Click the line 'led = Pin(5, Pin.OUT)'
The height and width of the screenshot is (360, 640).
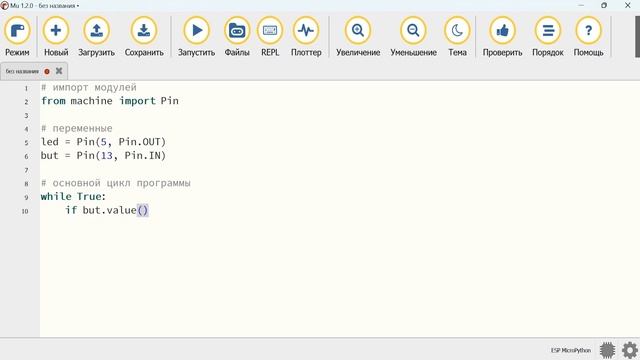click(103, 142)
